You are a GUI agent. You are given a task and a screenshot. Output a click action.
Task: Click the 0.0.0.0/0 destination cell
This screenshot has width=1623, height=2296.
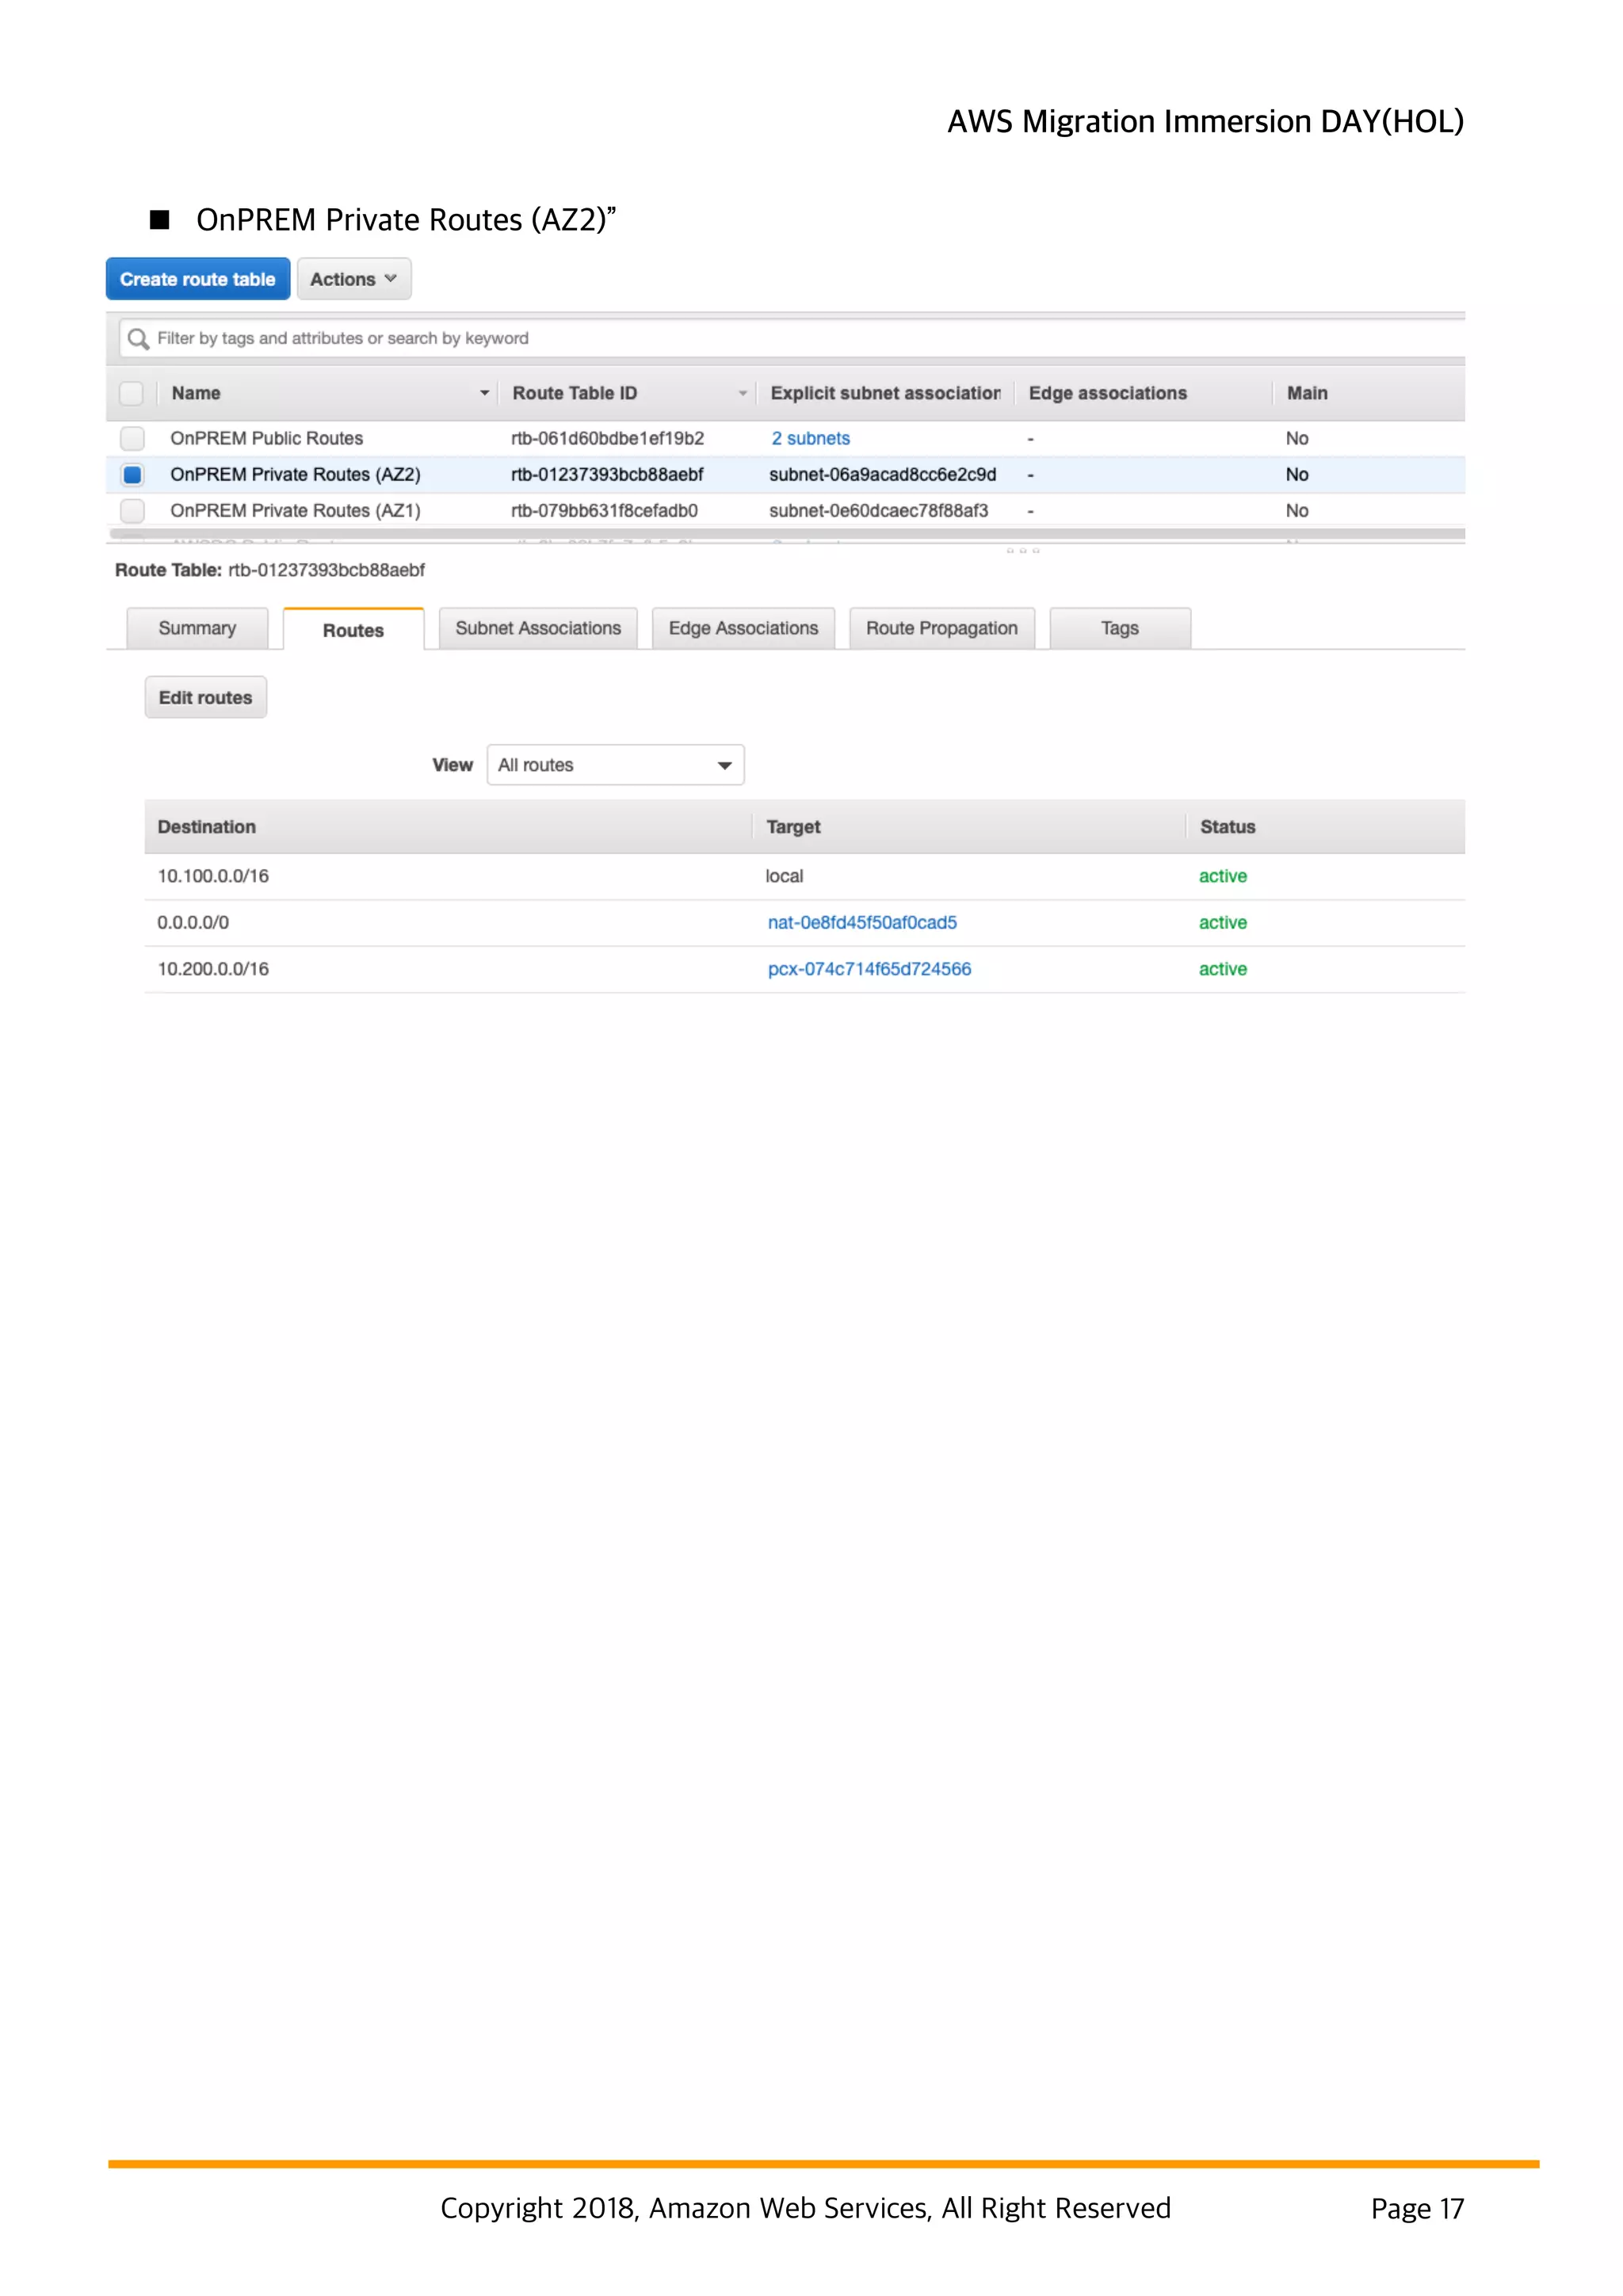pos(193,922)
